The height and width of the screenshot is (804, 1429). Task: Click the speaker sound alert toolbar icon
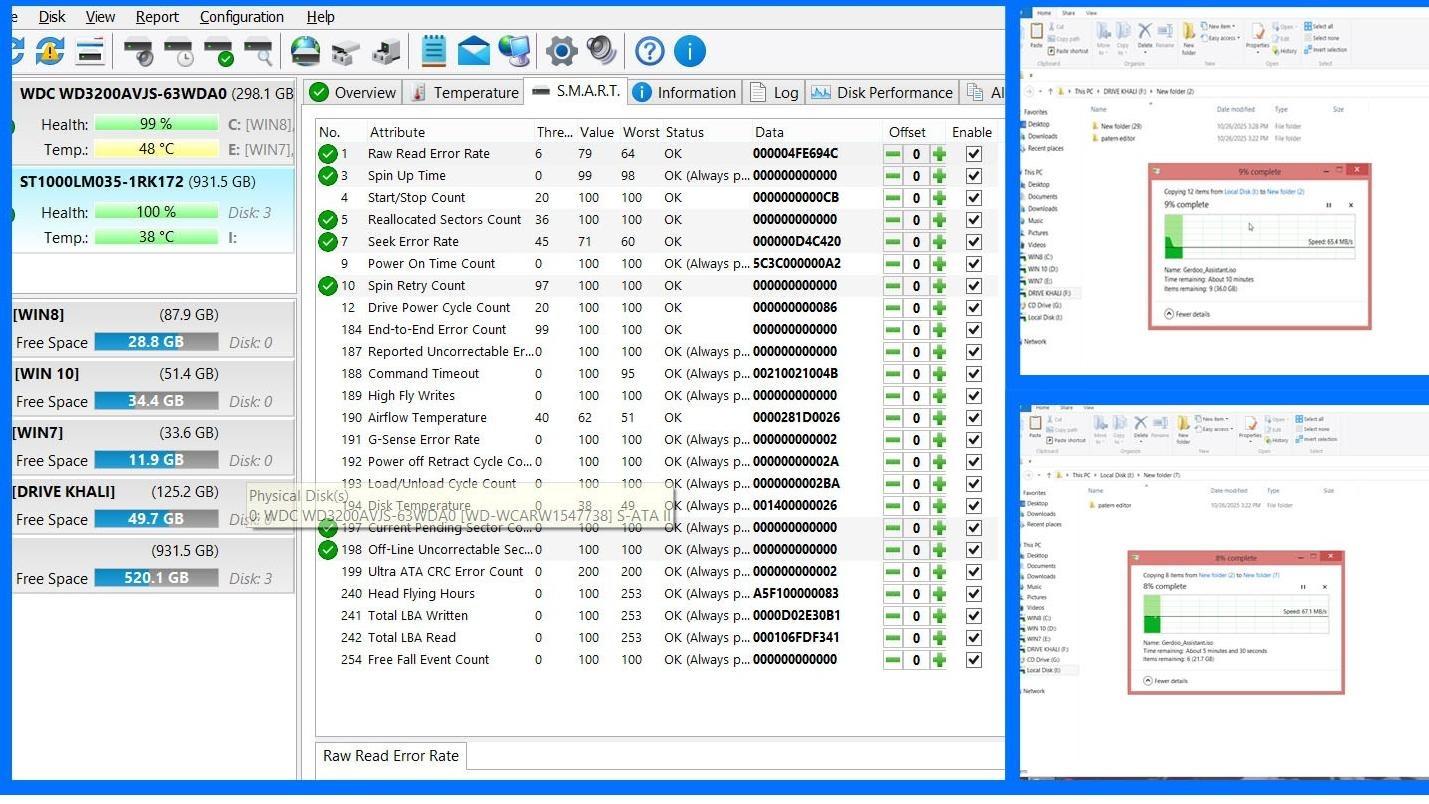click(601, 51)
